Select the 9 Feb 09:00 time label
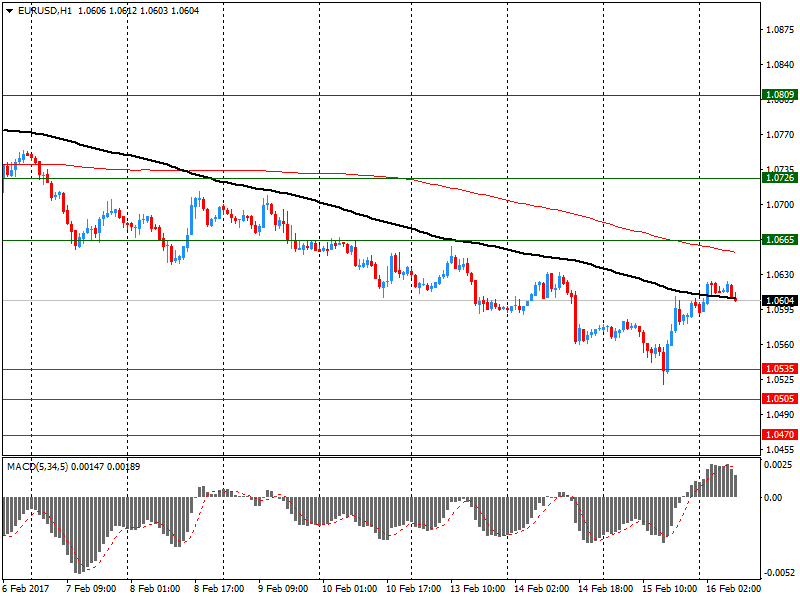The height and width of the screenshot is (600, 800). (x=283, y=588)
